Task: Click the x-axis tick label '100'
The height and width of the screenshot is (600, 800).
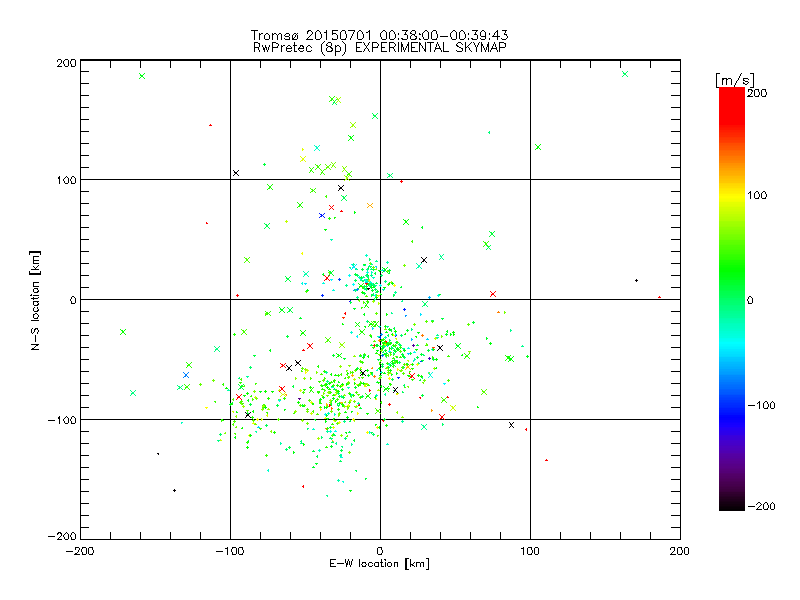Action: coord(530,552)
